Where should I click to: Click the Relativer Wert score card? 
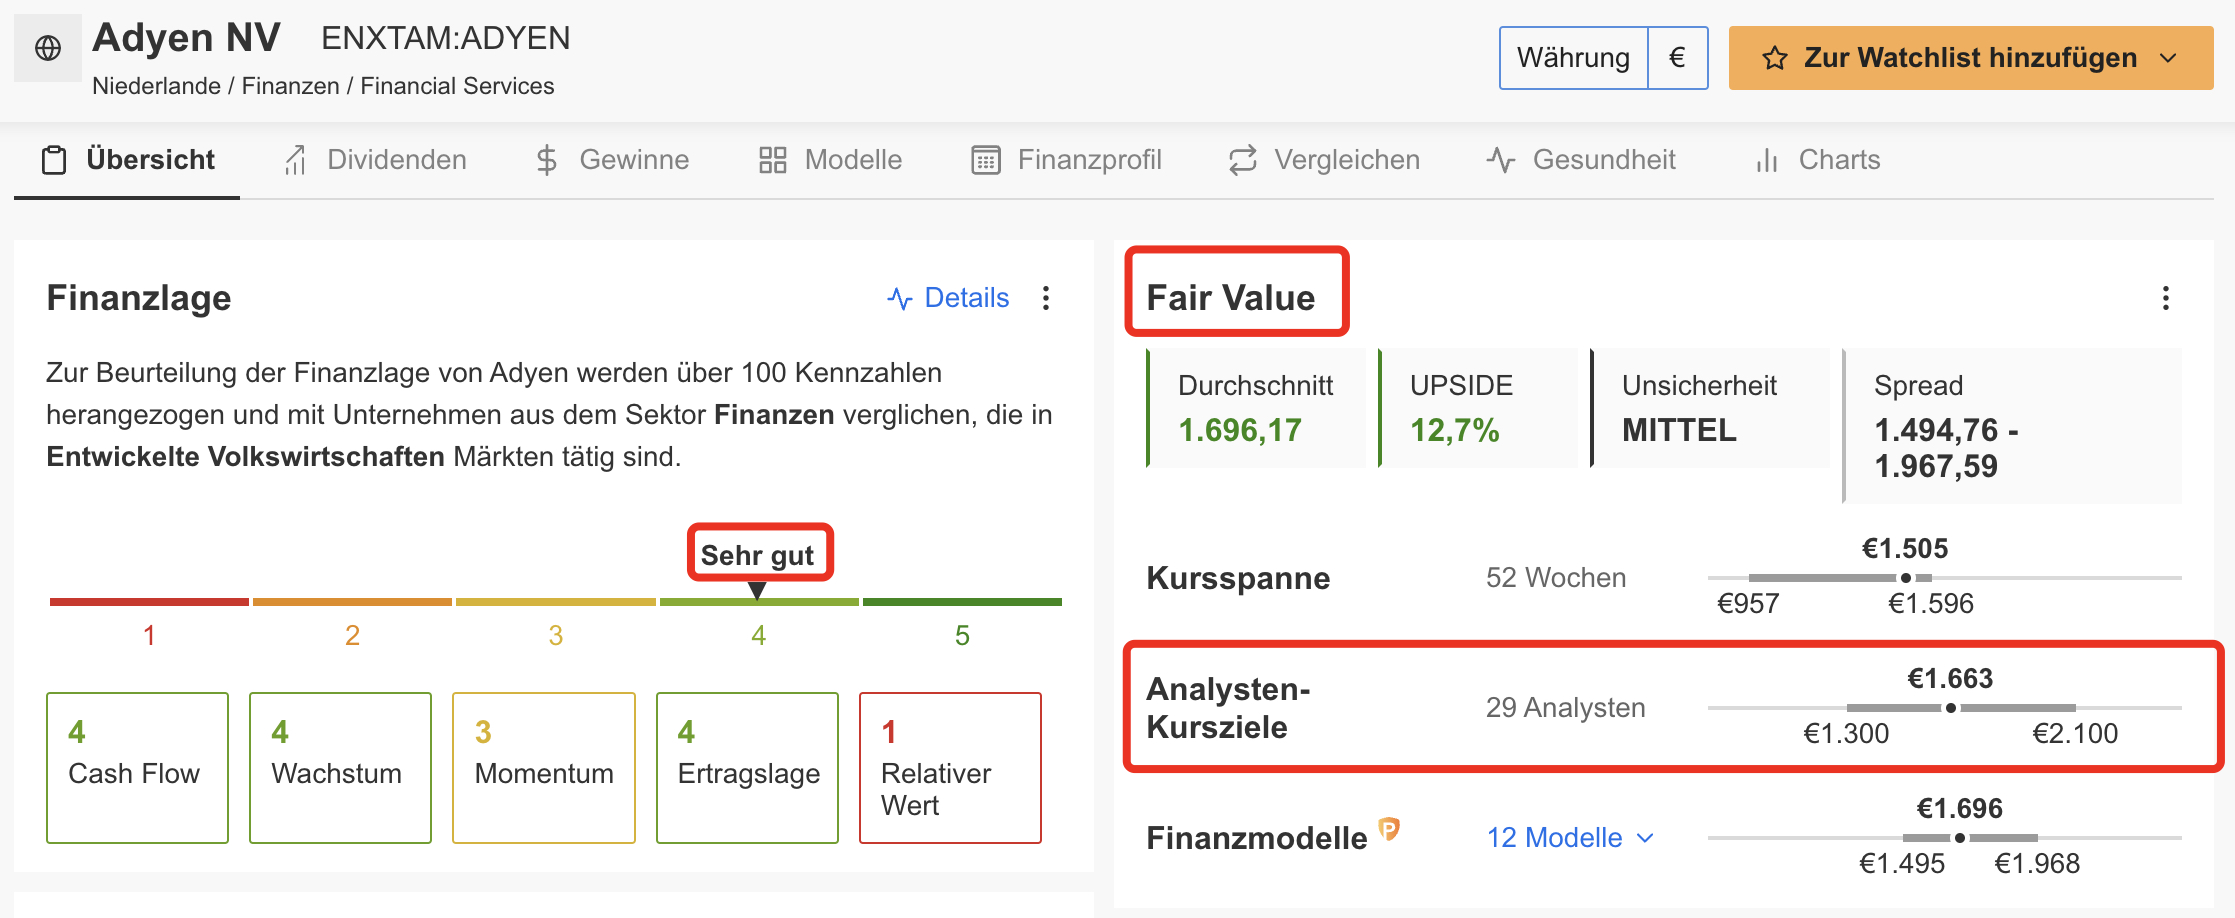(x=950, y=768)
